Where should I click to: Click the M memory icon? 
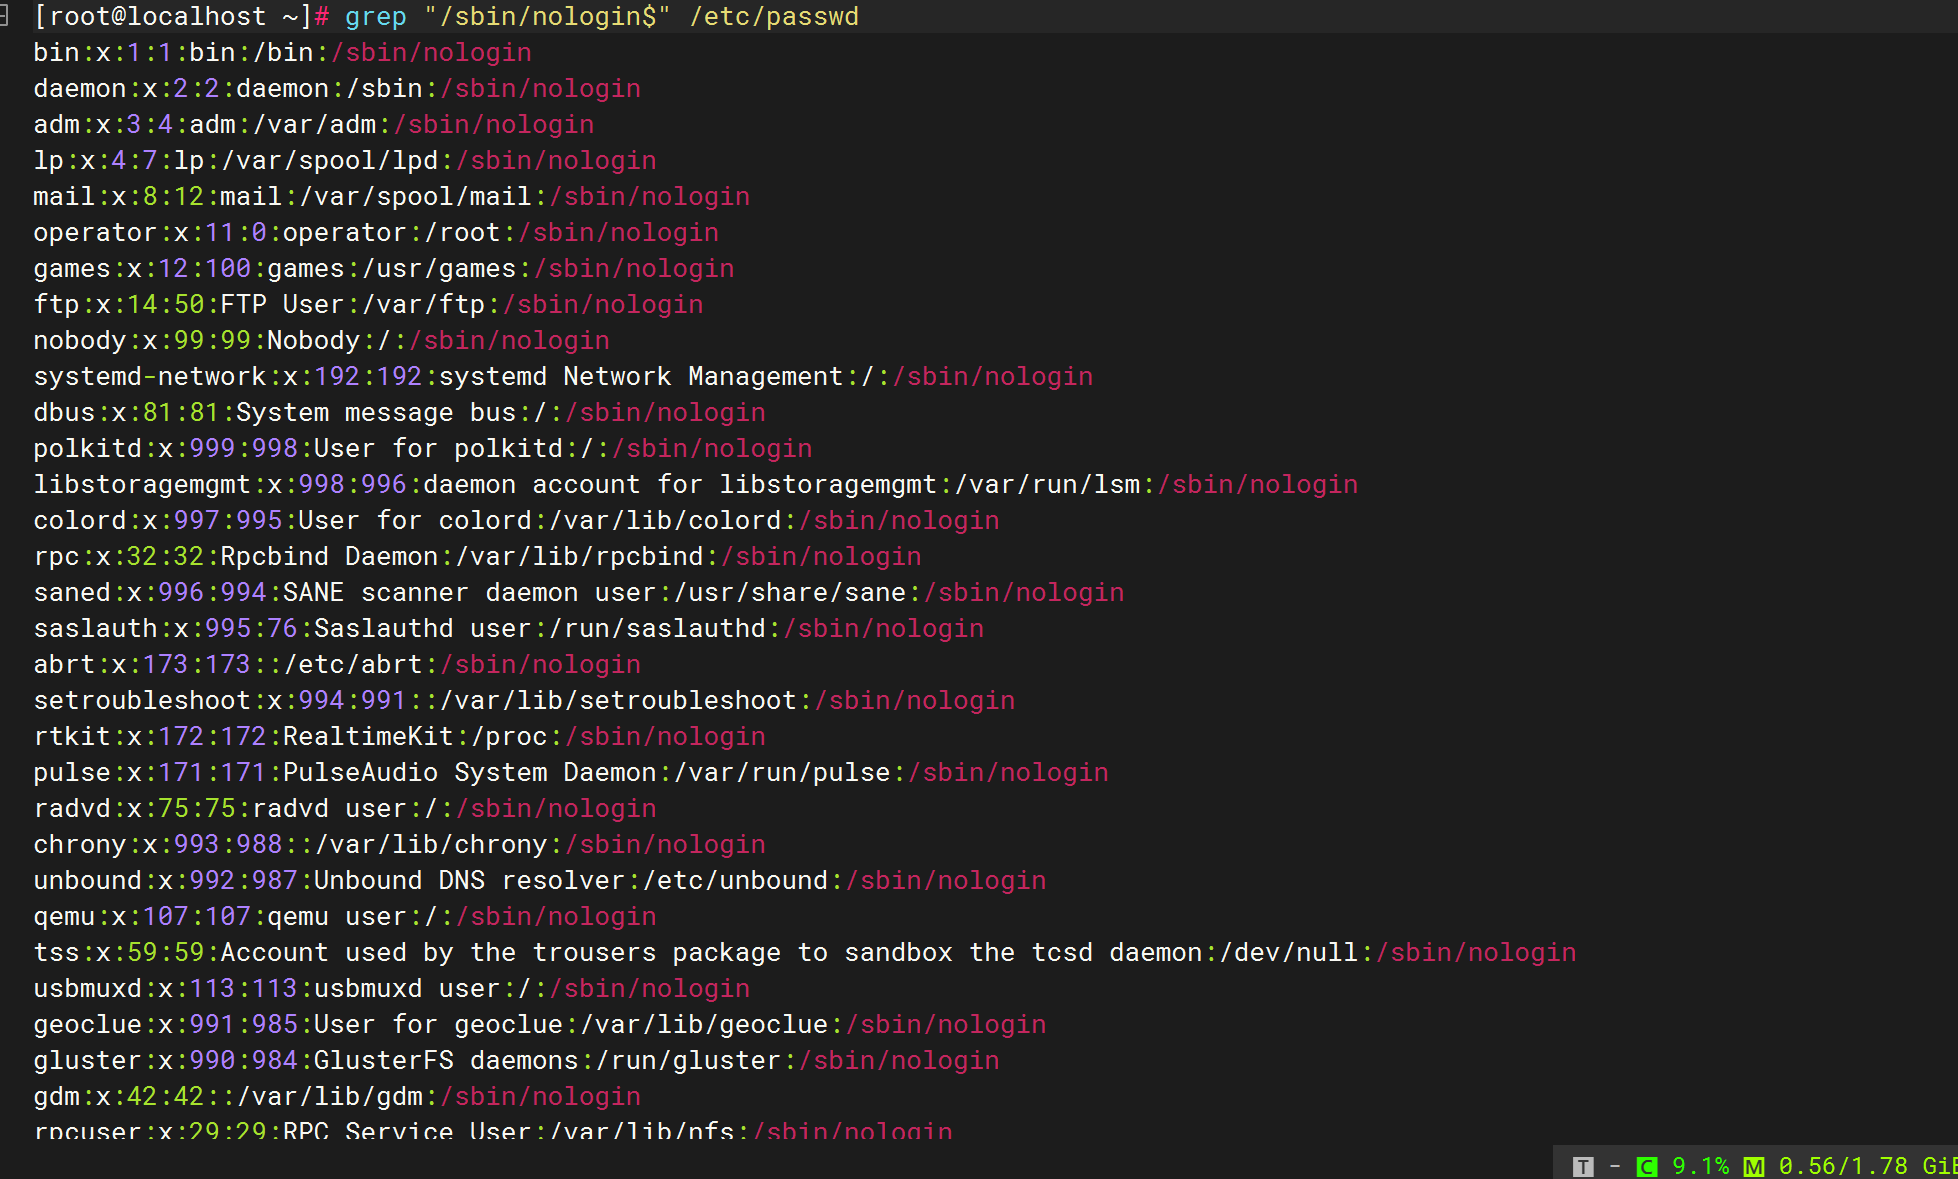point(1753,1166)
